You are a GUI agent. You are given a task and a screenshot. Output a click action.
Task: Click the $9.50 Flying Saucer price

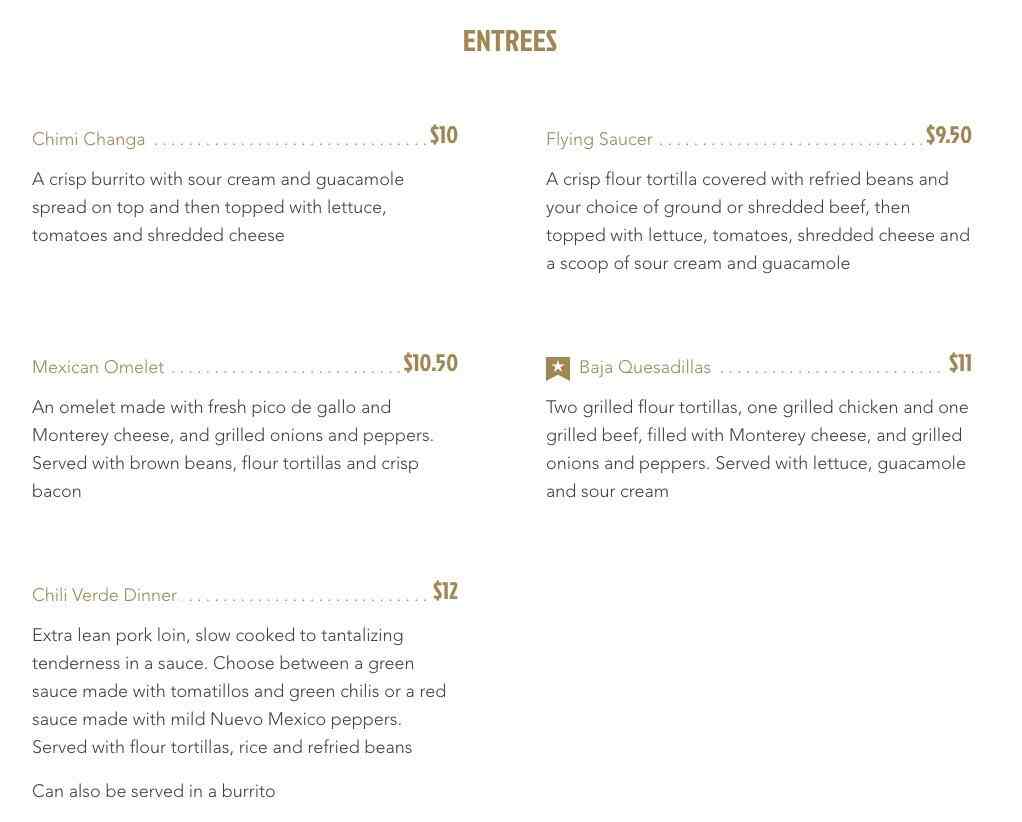[x=948, y=136]
